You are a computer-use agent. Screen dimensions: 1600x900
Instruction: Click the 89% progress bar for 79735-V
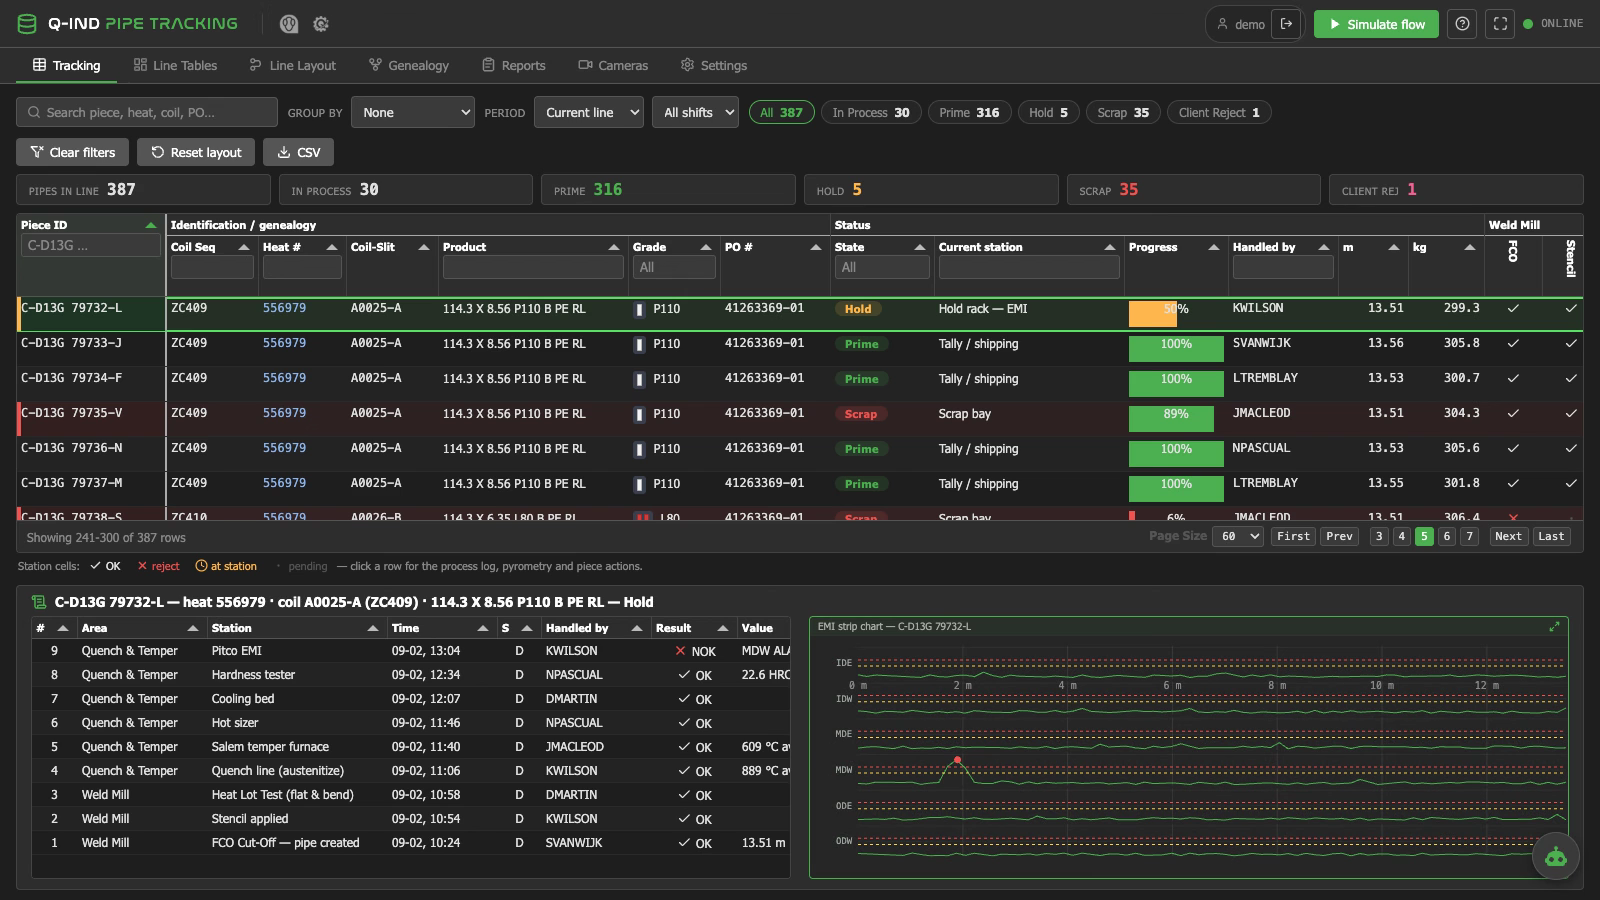coord(1176,419)
